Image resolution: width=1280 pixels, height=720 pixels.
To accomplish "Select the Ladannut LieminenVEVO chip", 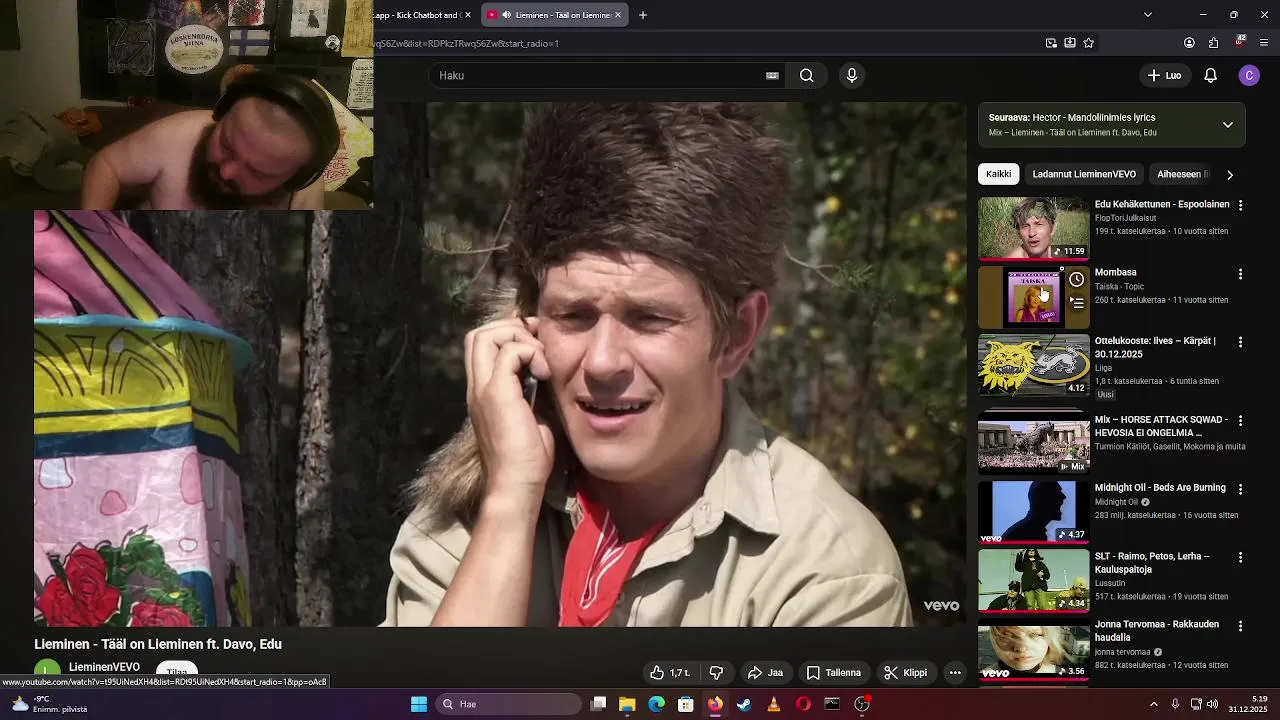I will click(x=1084, y=174).
